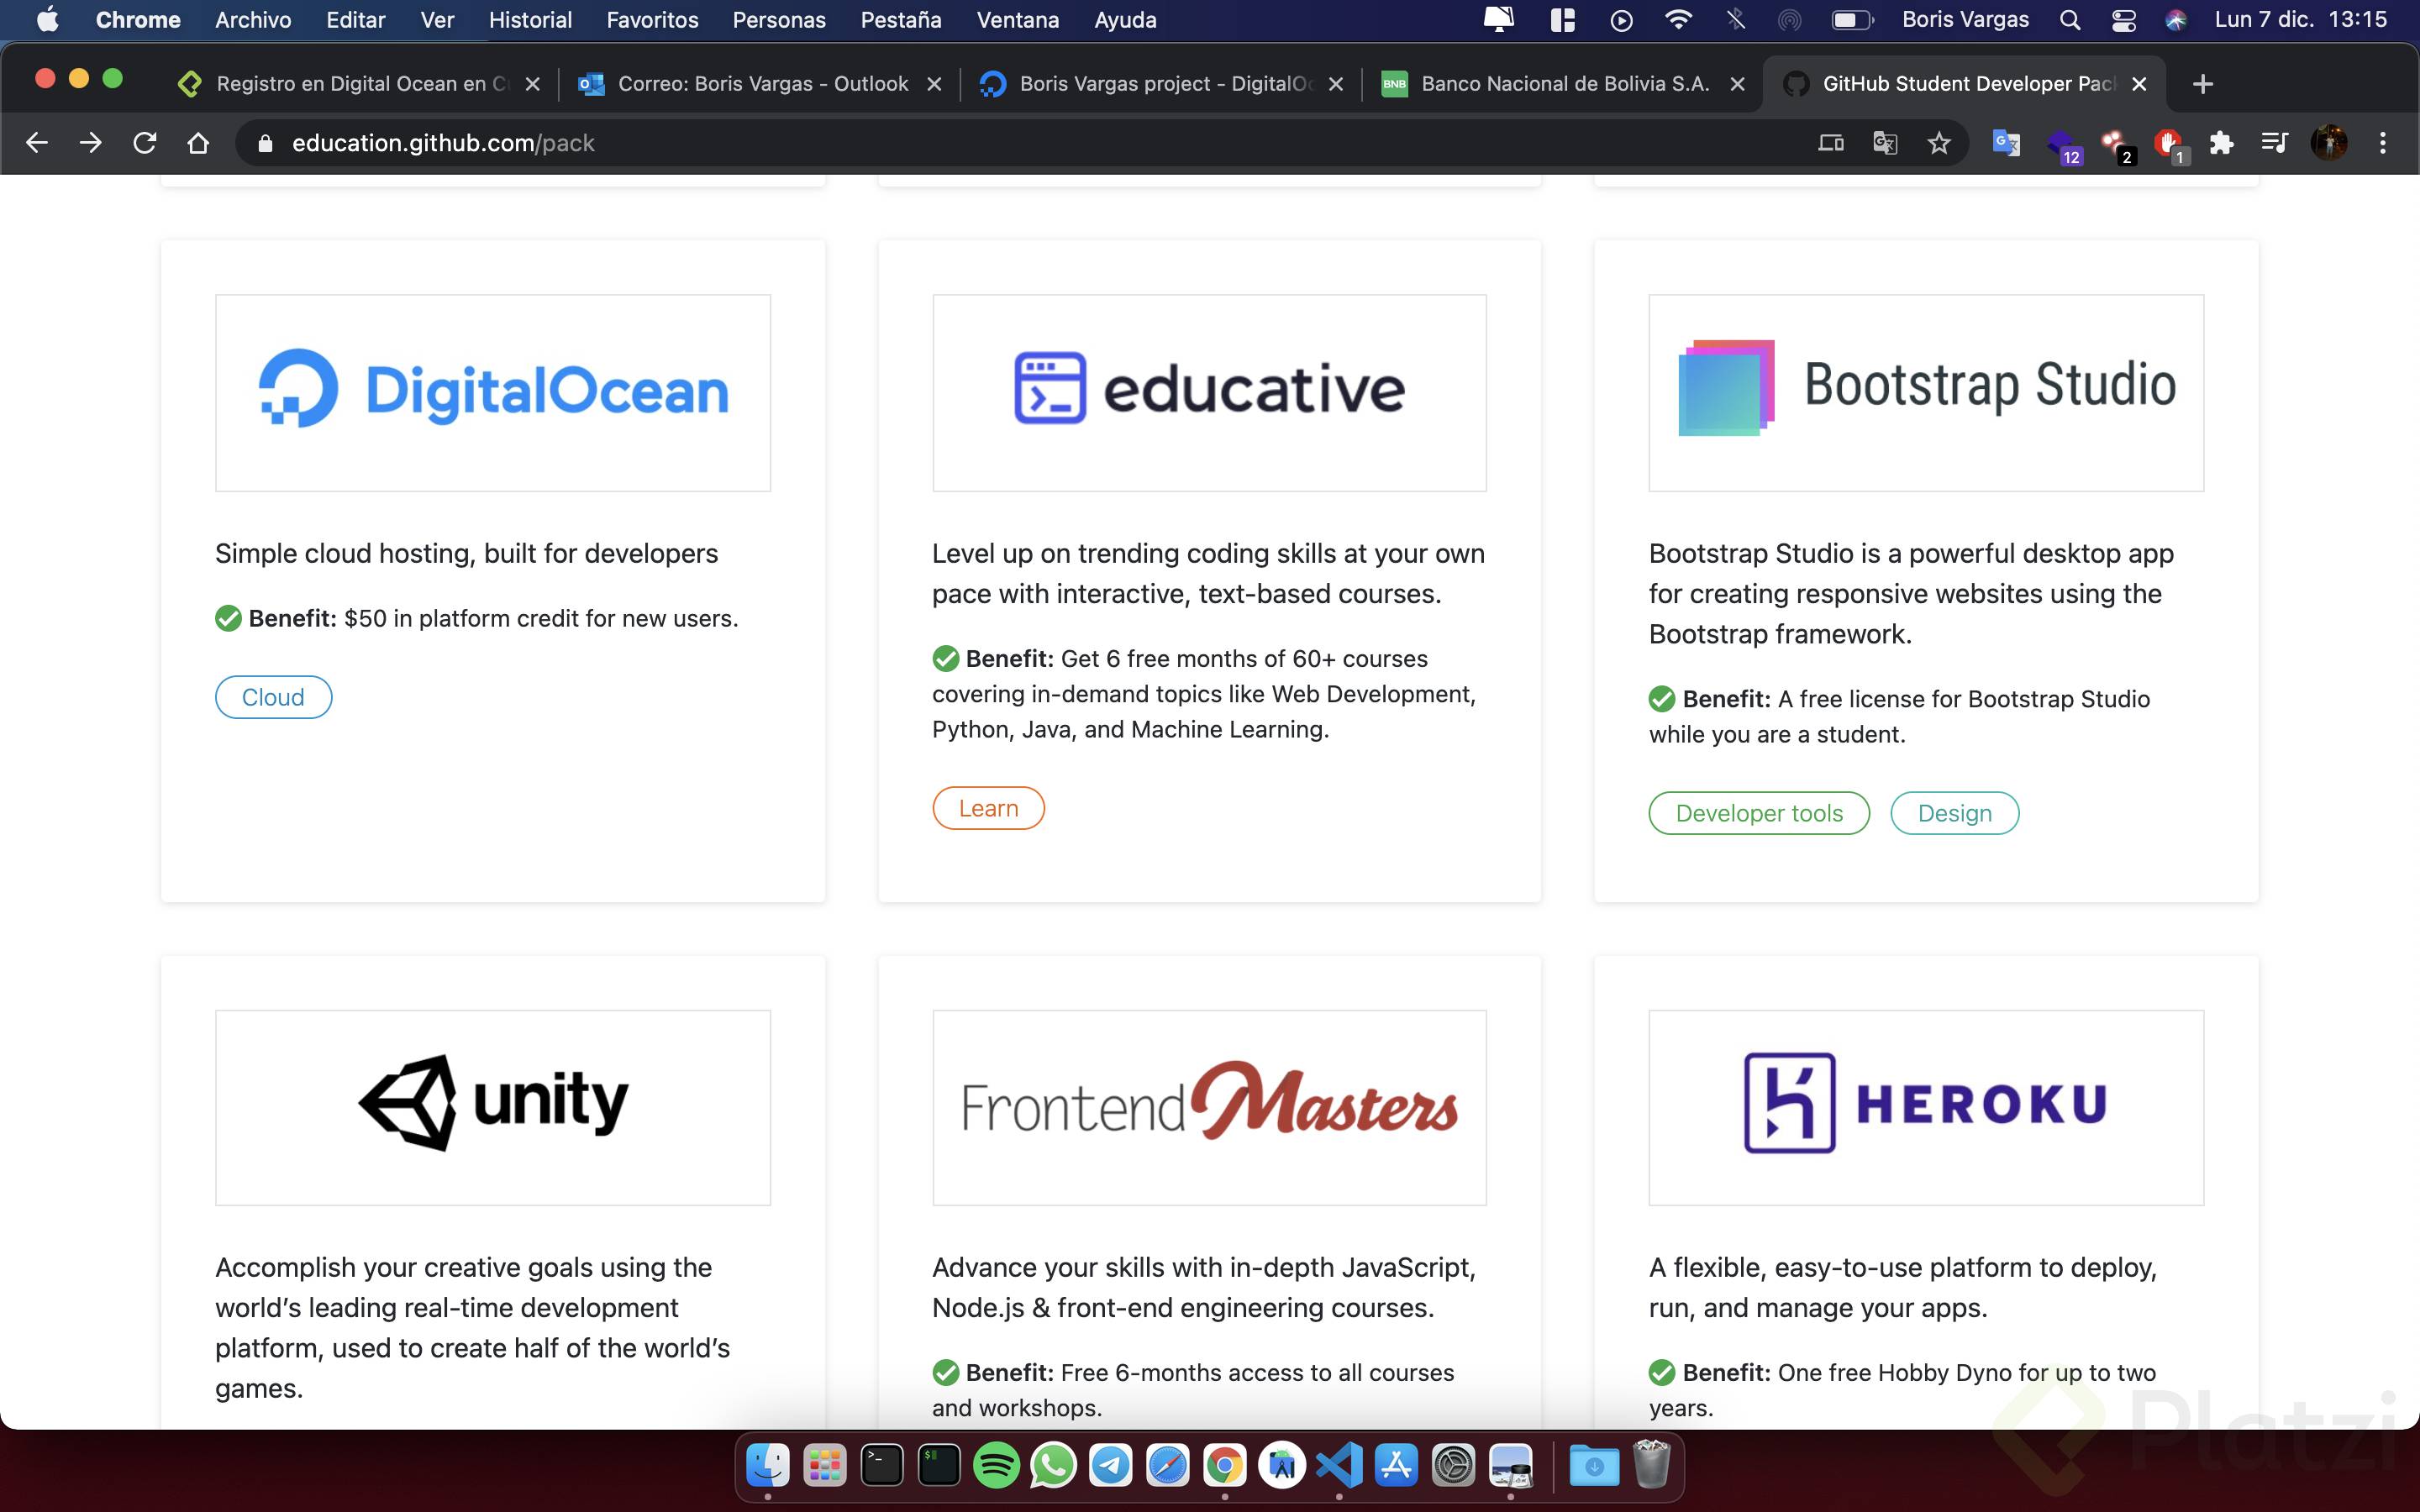Open the media control playlist icon
This screenshot has width=2420, height=1512.
2274,143
